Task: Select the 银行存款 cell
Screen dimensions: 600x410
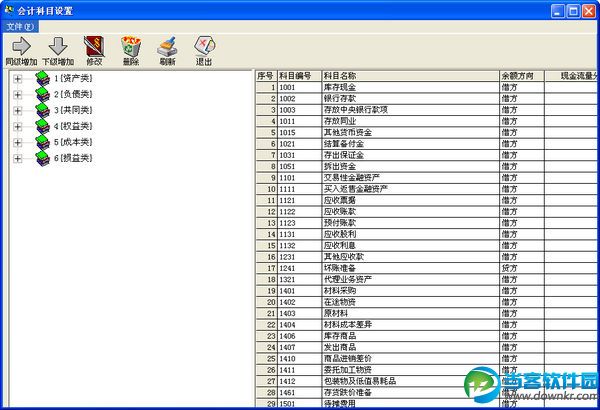Action: pyautogui.click(x=411, y=98)
